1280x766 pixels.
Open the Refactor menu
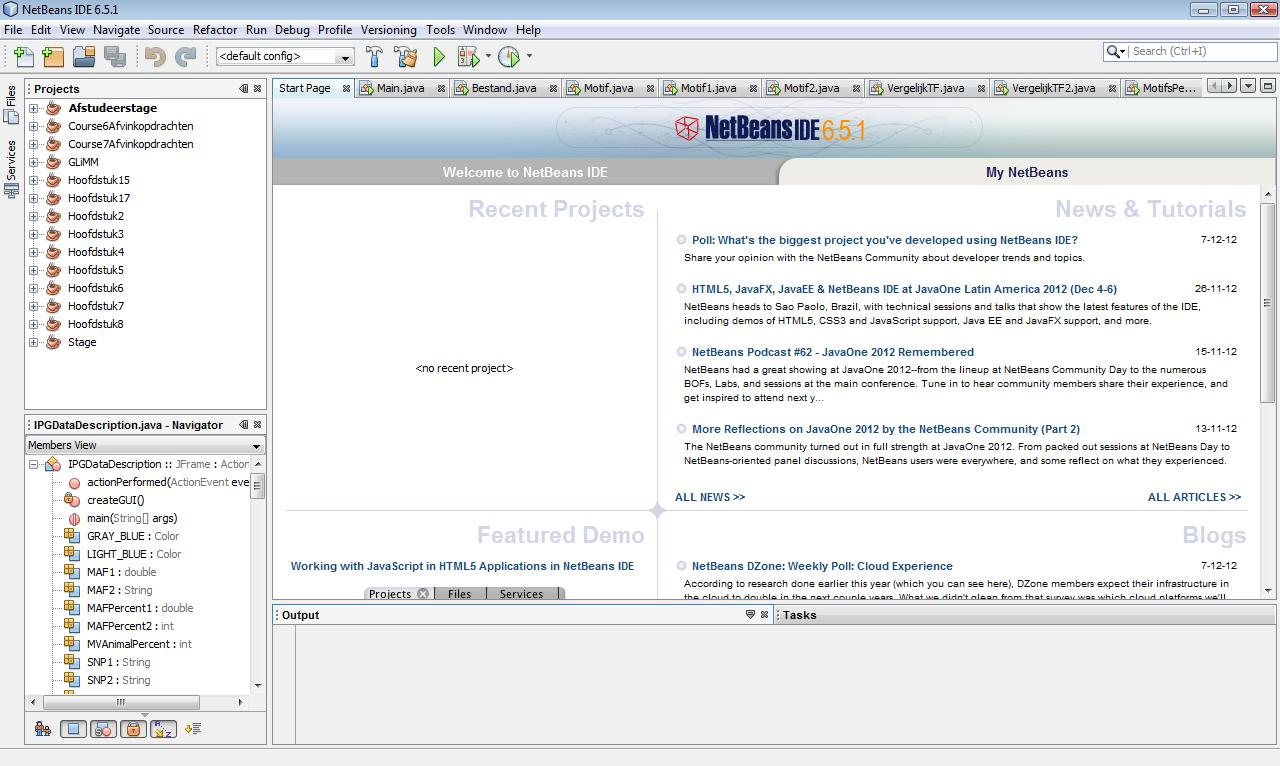coord(215,30)
